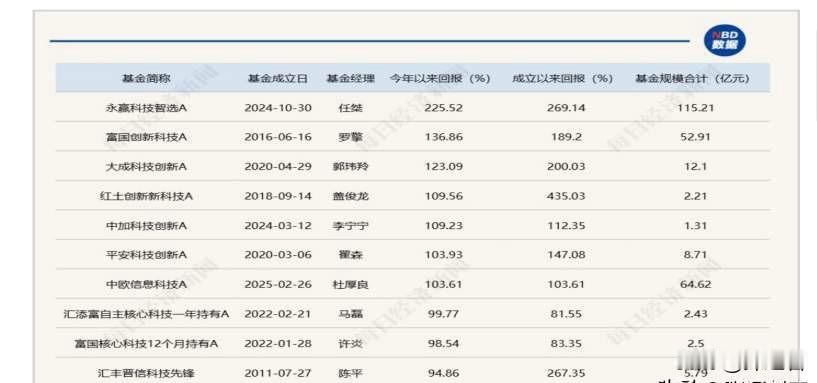The height and width of the screenshot is (383, 817).
Task: Click the date 2024-10-30
Action: pyautogui.click(x=278, y=108)
